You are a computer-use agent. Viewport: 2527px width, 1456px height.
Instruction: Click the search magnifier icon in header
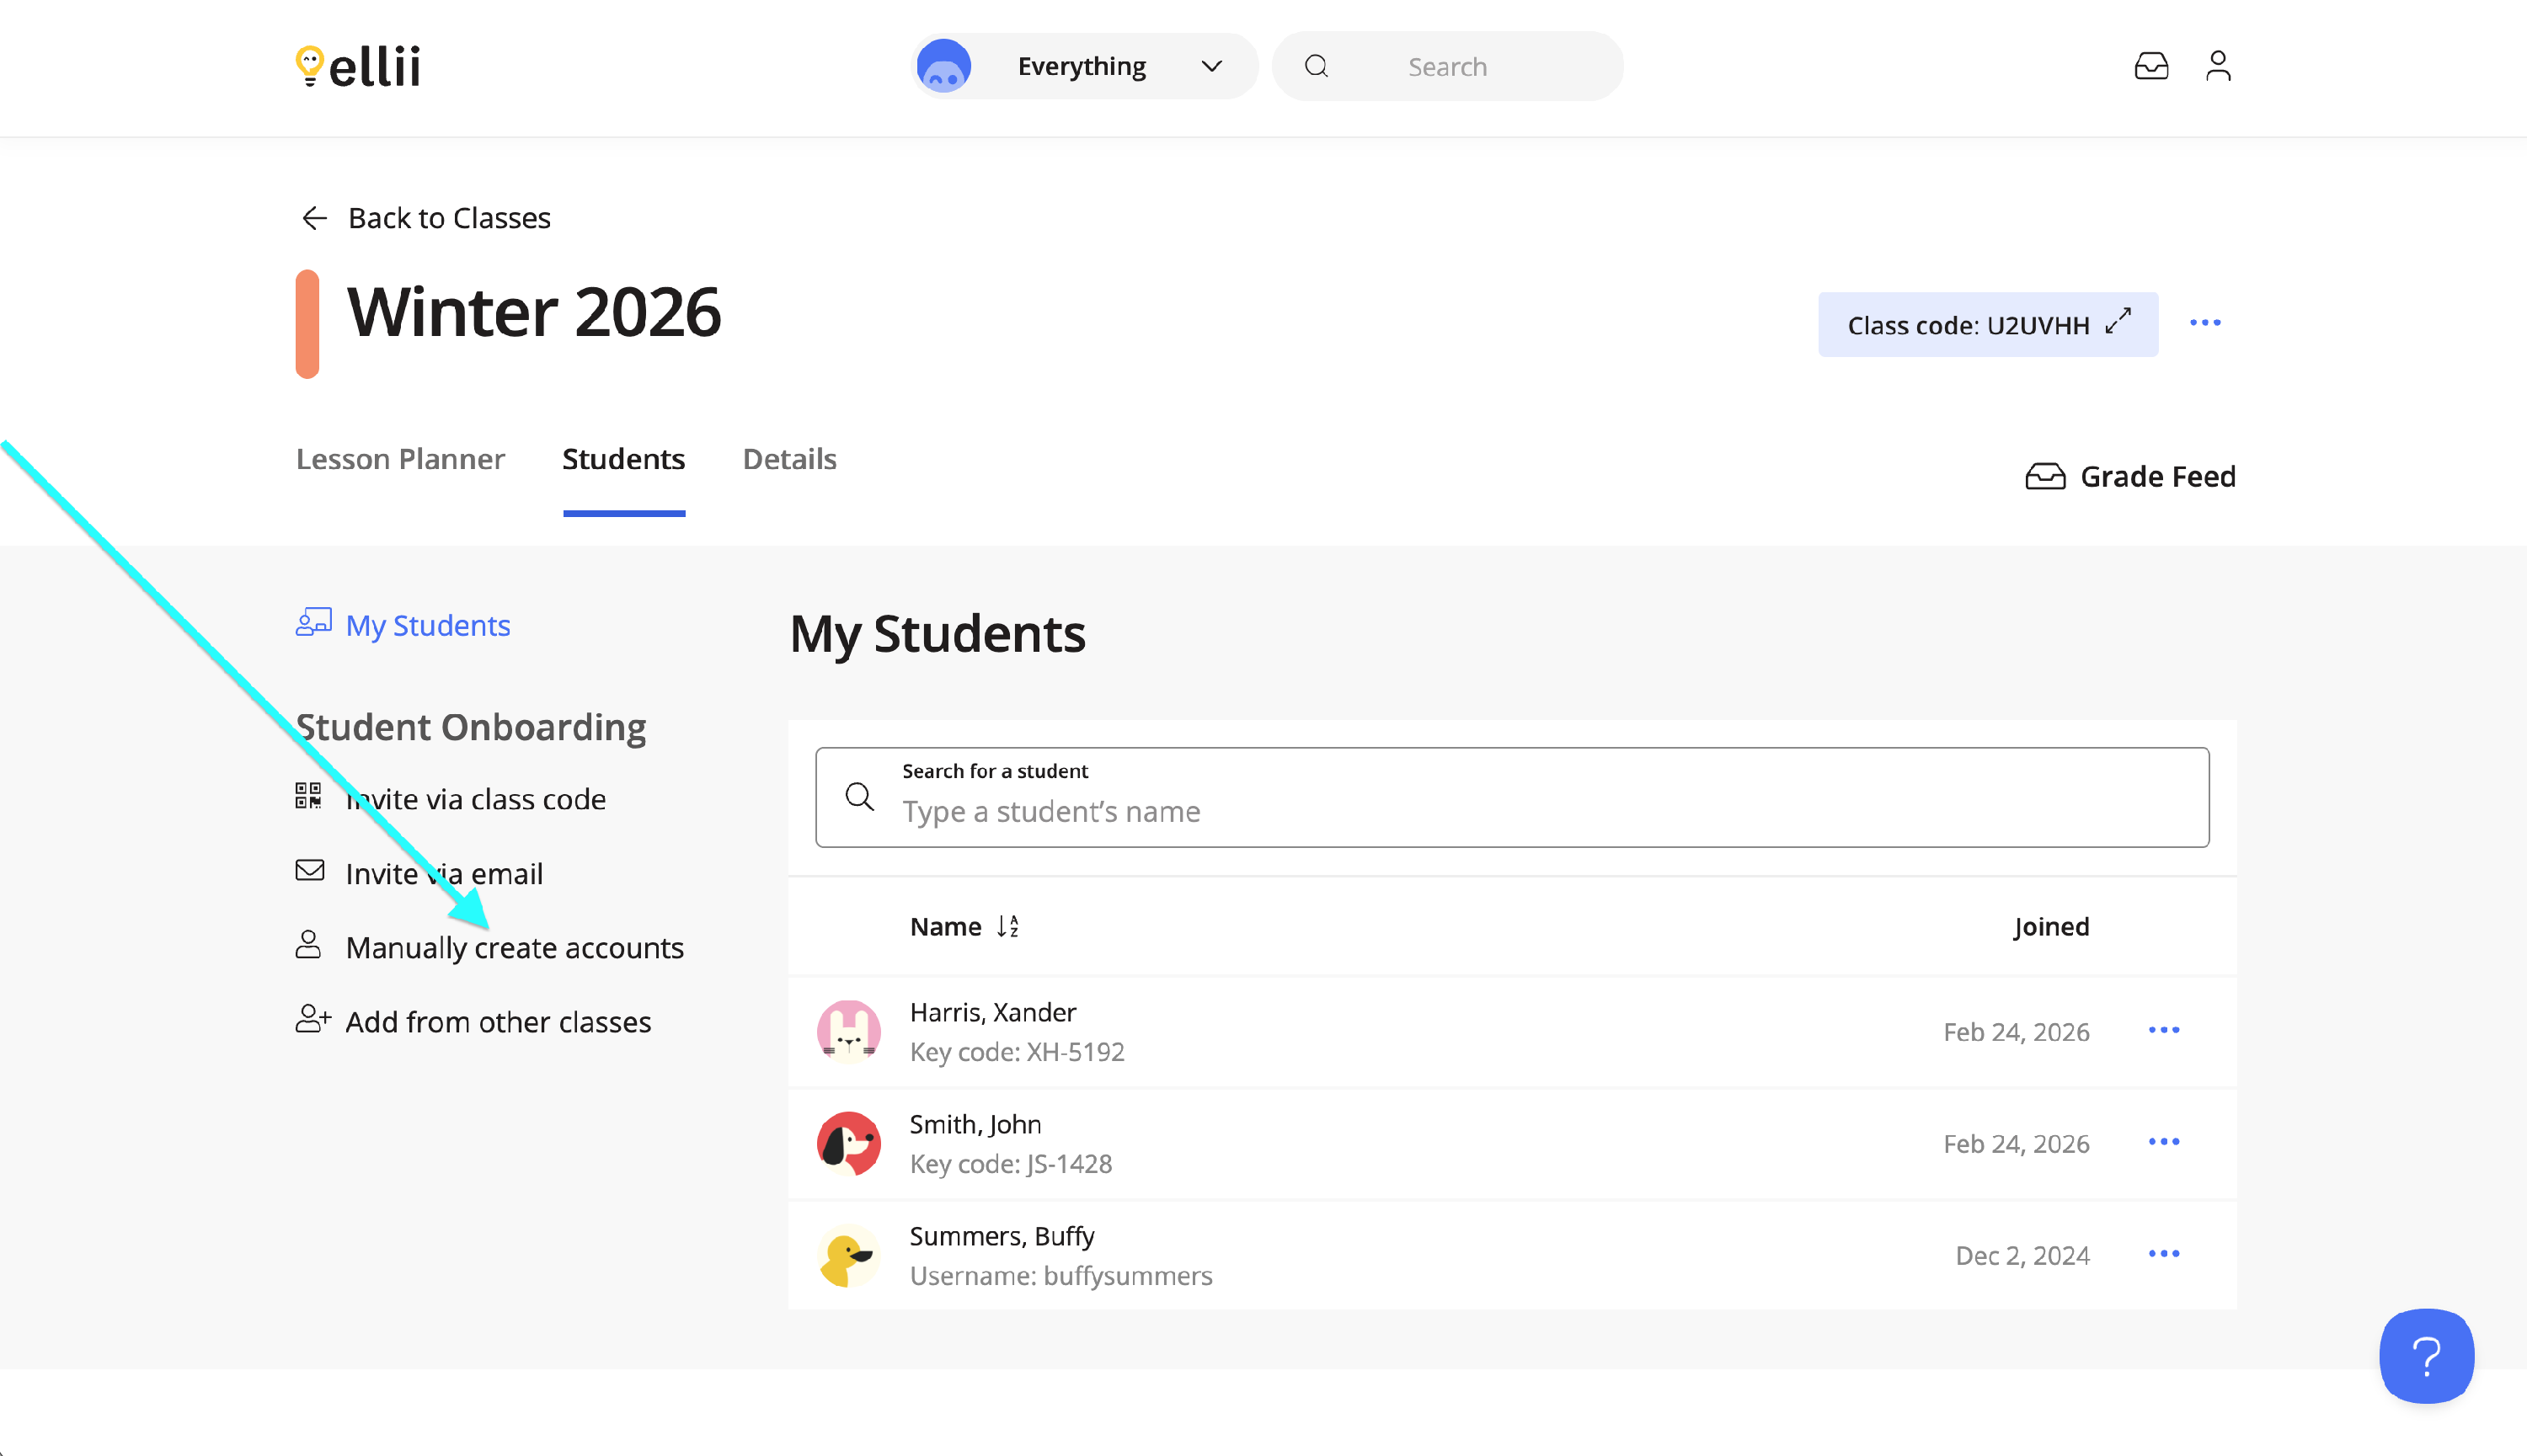tap(1316, 66)
